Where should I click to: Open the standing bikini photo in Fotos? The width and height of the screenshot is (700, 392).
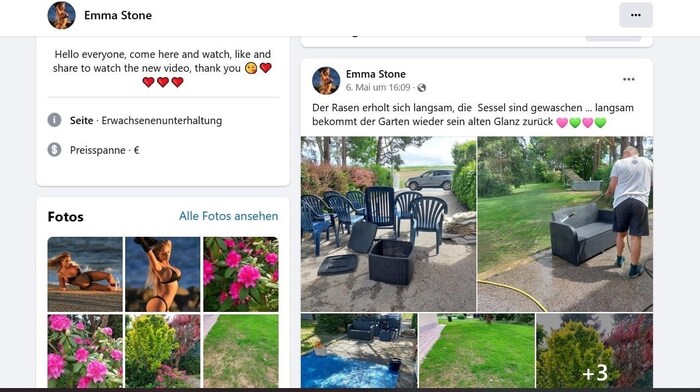coord(162,274)
